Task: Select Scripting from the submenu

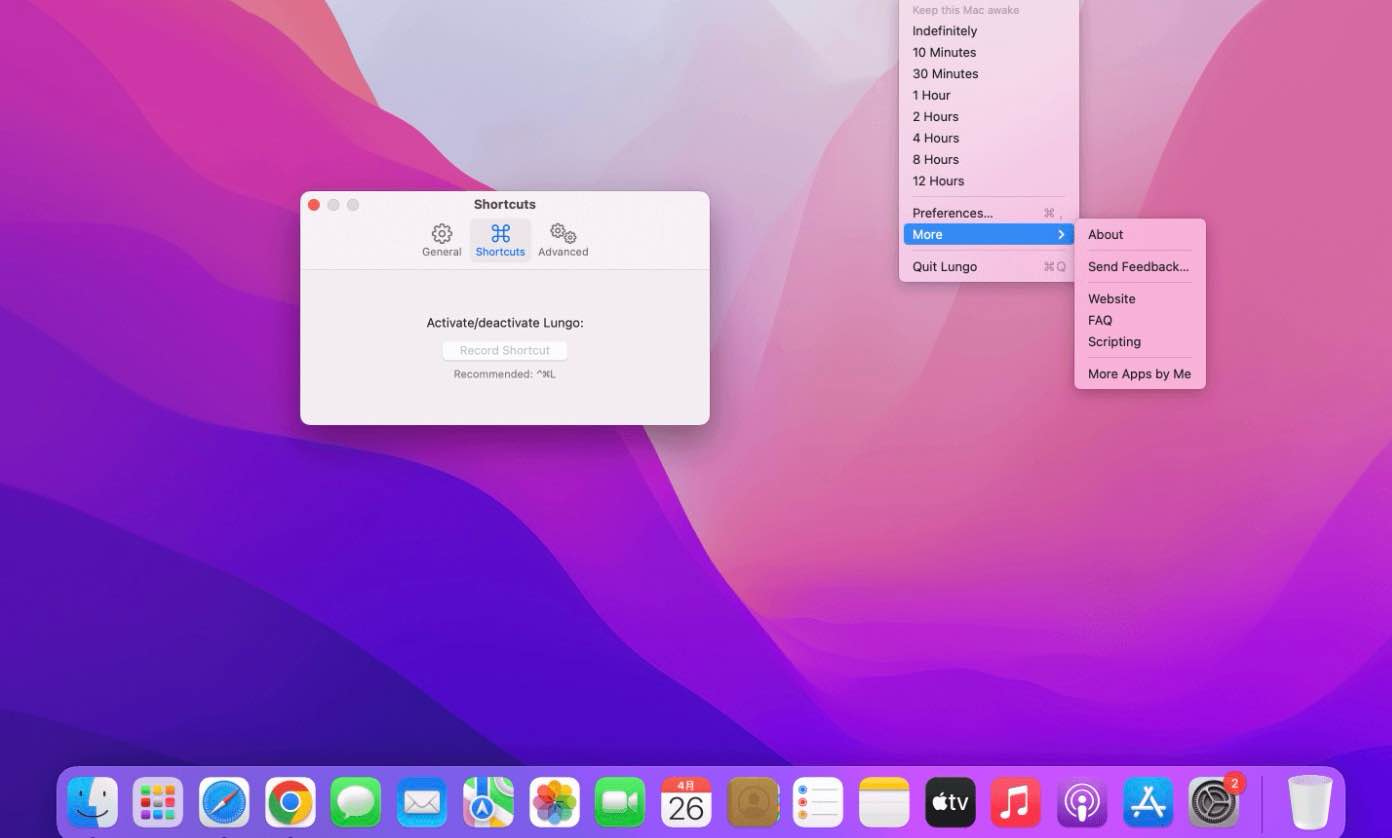Action: (1114, 342)
